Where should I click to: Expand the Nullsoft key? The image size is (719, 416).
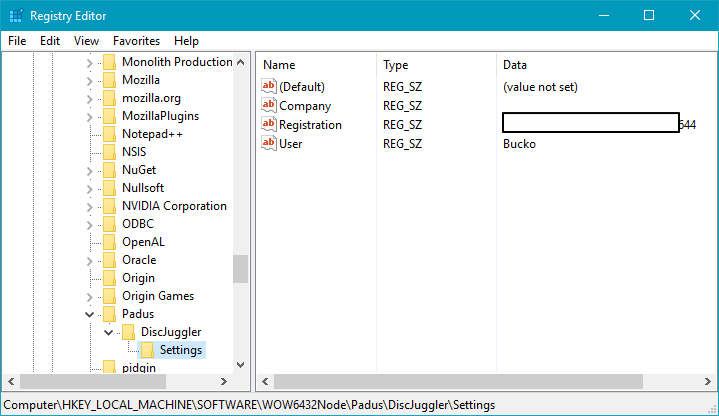pyautogui.click(x=89, y=189)
